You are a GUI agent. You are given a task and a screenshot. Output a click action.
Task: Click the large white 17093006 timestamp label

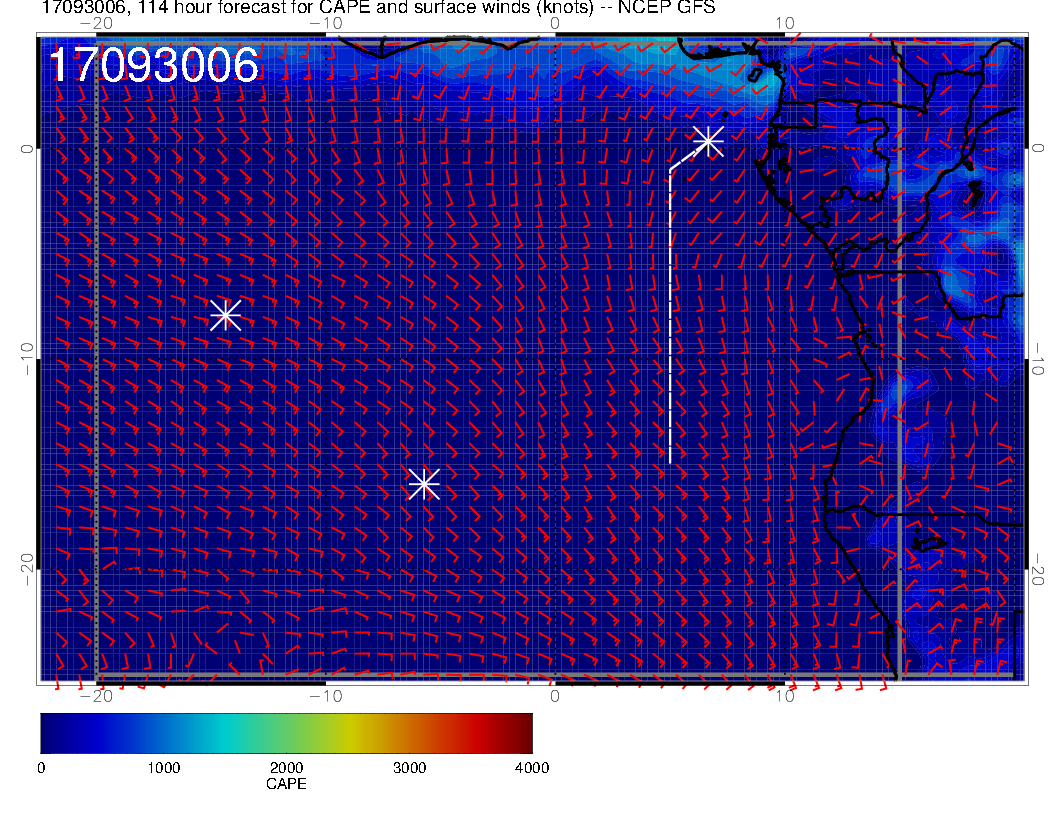154,66
